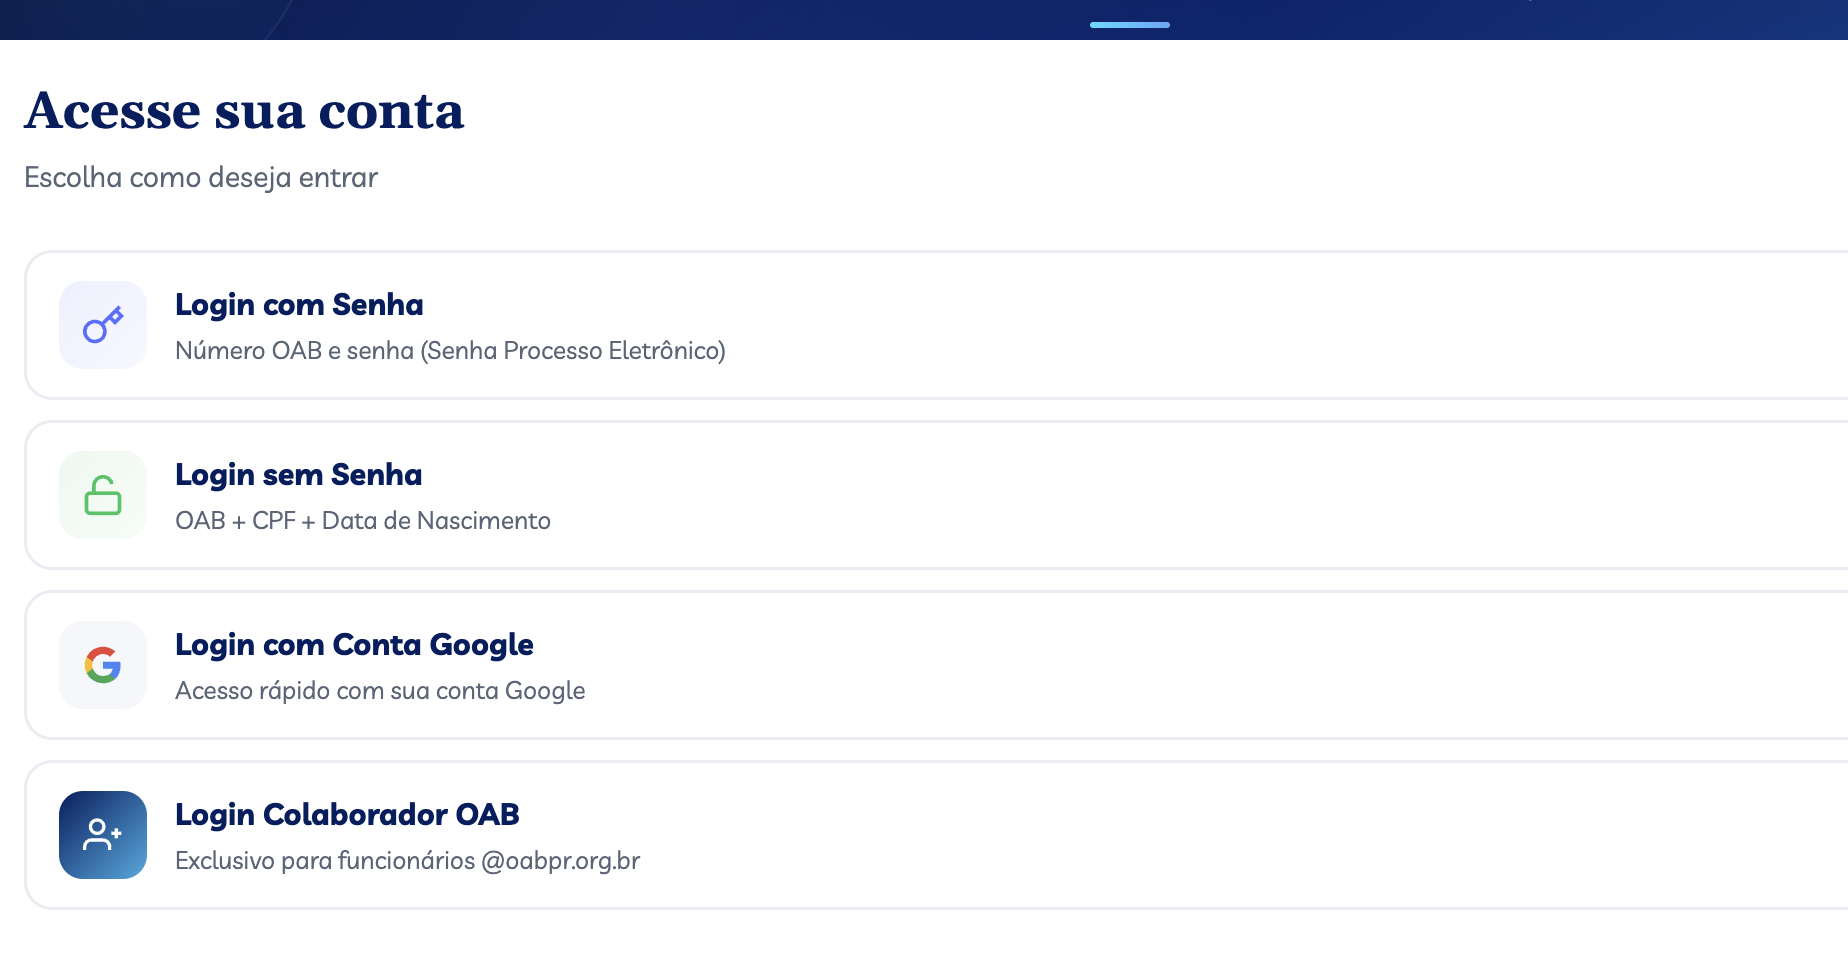Click the Acesse sua conta heading
The height and width of the screenshot is (962, 1848).
[x=244, y=111]
